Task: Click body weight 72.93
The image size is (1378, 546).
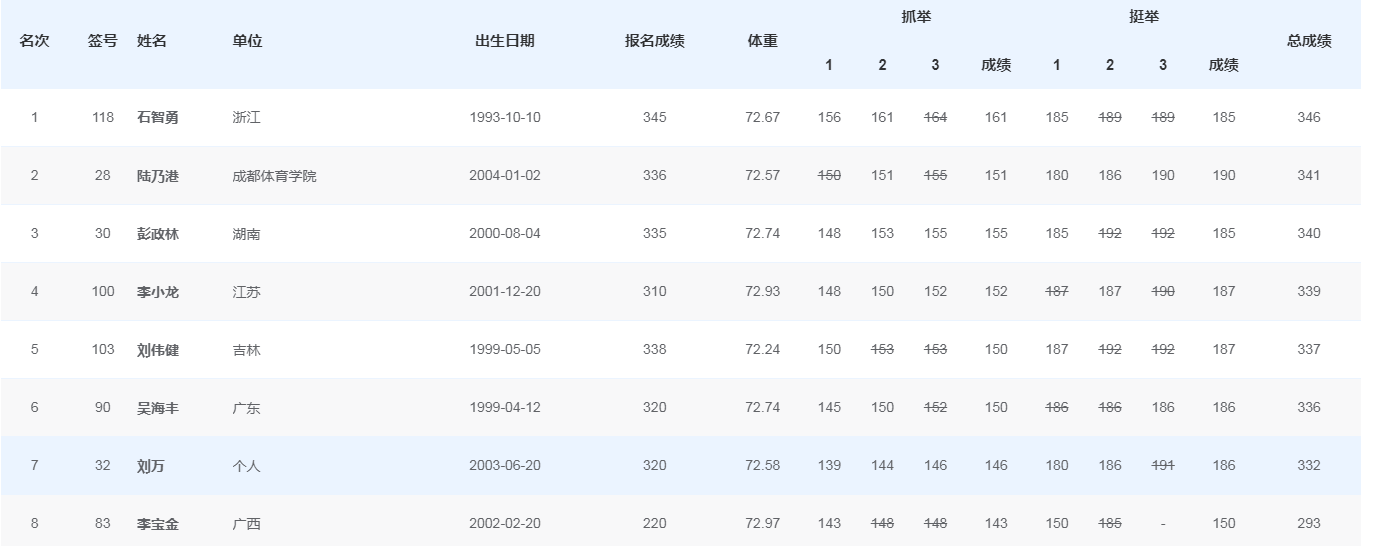Action: (763, 291)
